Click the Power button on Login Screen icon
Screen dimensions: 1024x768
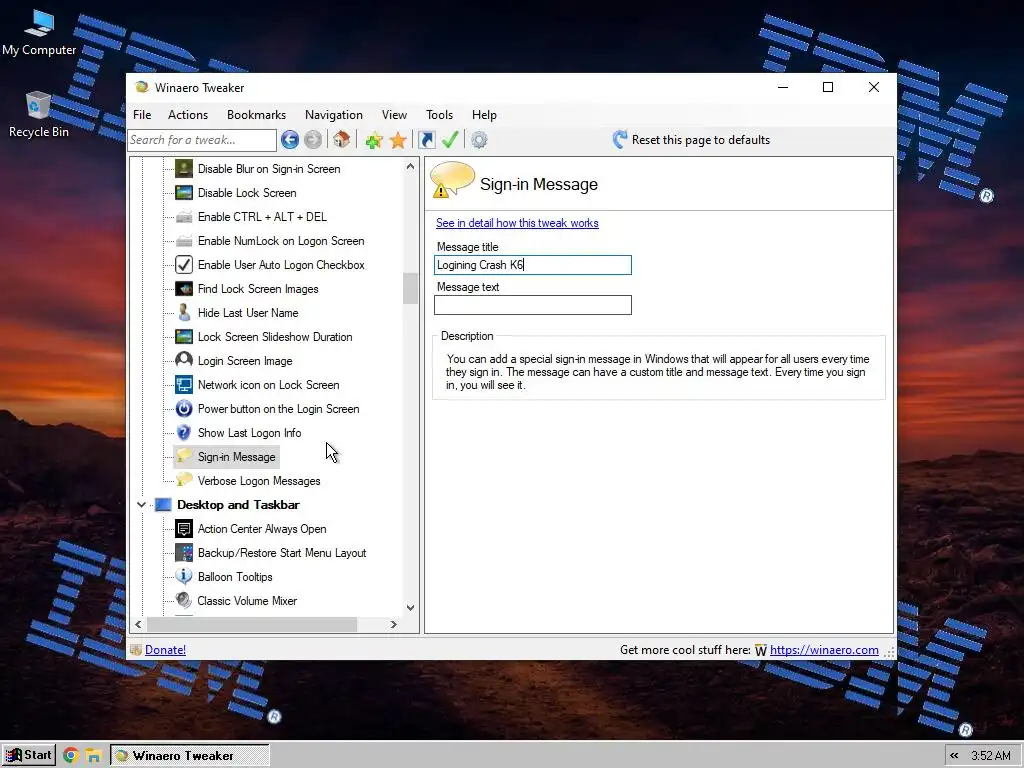(184, 409)
